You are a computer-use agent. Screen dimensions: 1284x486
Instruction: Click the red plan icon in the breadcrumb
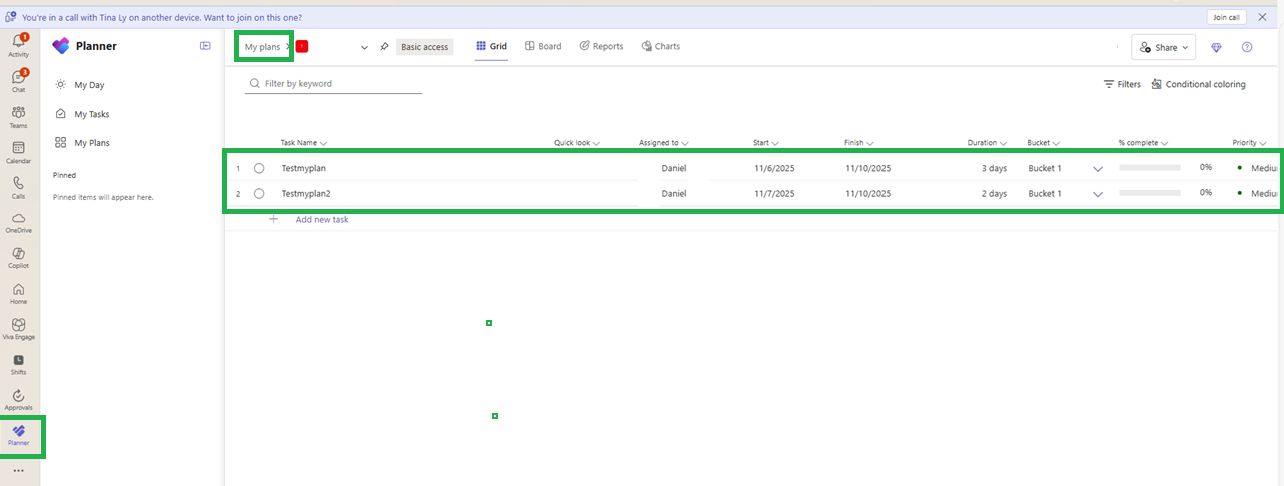coord(302,46)
